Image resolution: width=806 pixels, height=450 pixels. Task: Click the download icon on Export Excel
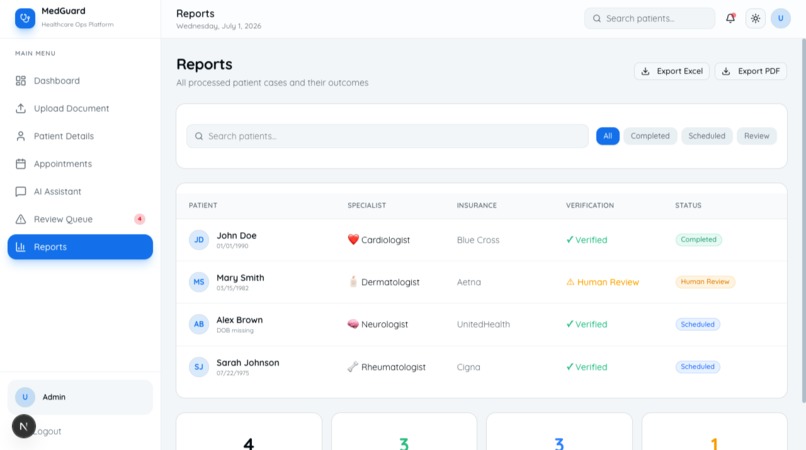tap(645, 71)
